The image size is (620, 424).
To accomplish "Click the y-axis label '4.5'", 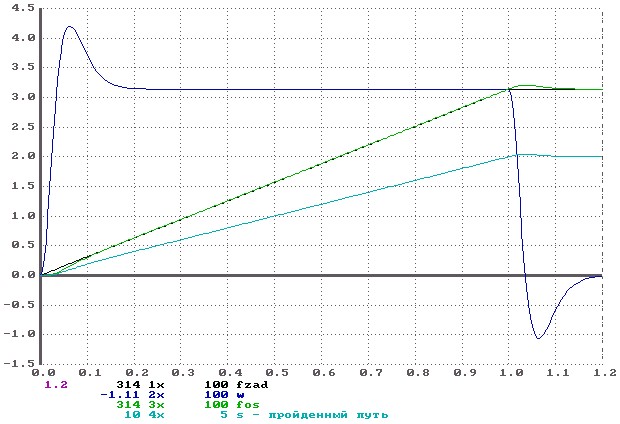I will point(23,8).
